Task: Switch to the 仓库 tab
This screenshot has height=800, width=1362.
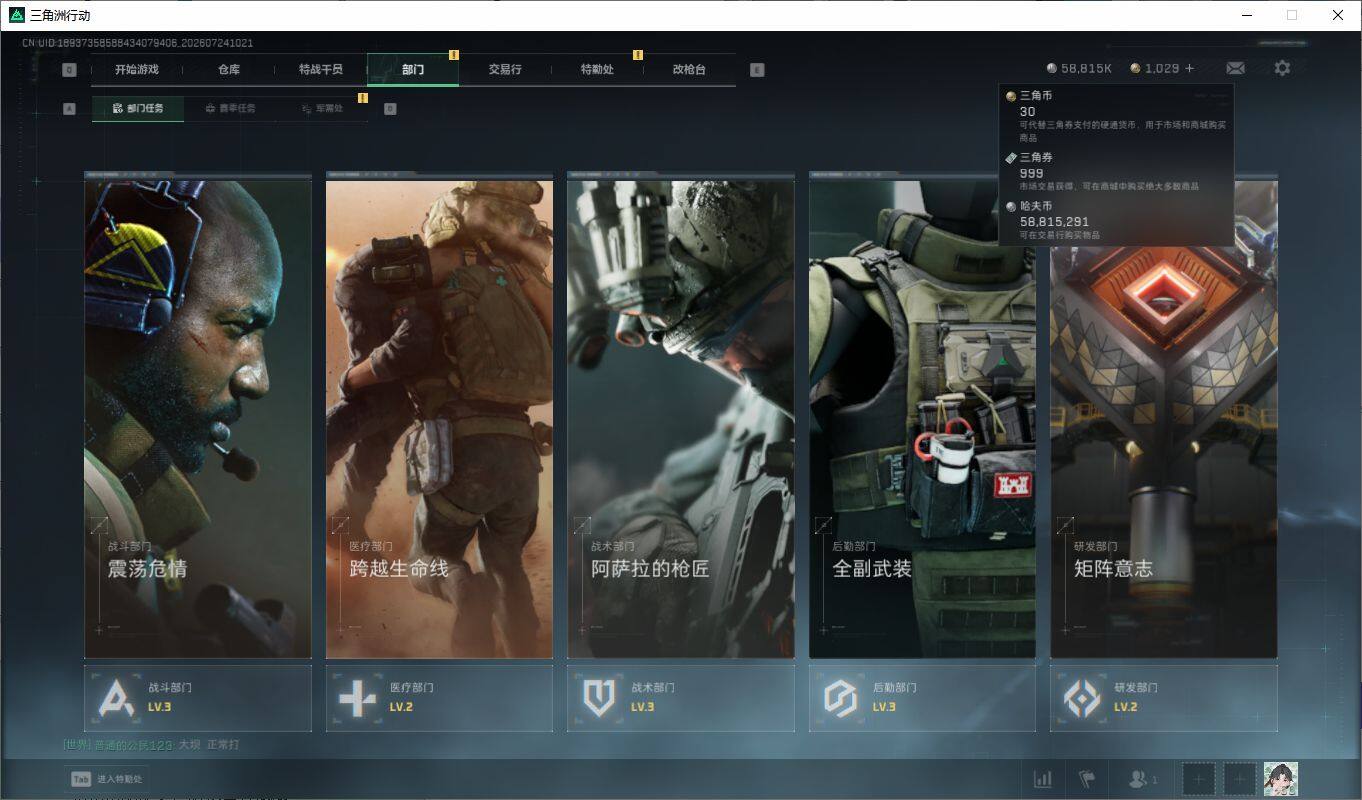Action: pos(229,70)
